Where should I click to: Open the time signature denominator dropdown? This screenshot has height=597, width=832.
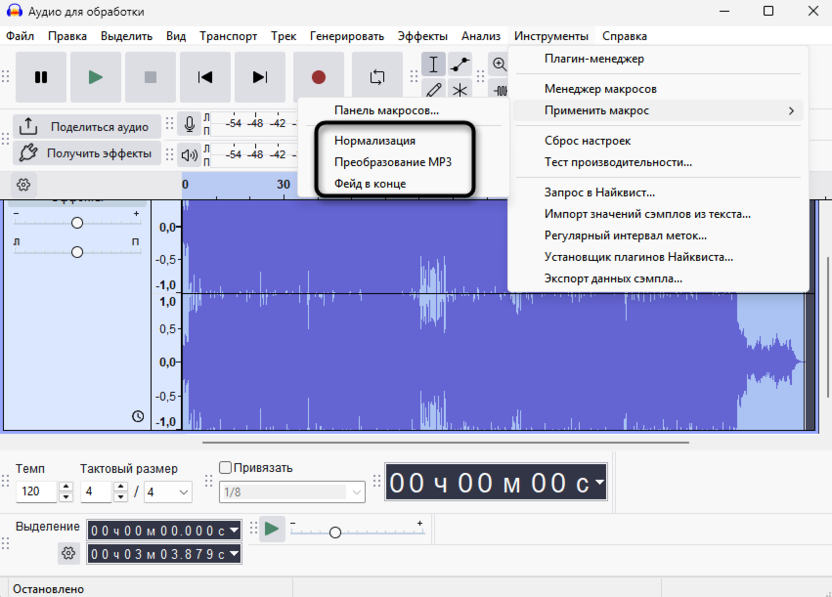[168, 491]
